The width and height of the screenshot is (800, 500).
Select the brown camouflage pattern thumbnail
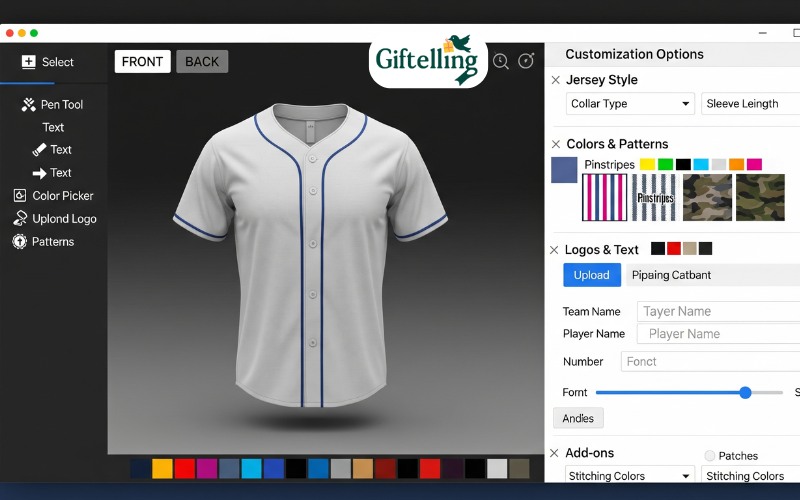pos(708,197)
